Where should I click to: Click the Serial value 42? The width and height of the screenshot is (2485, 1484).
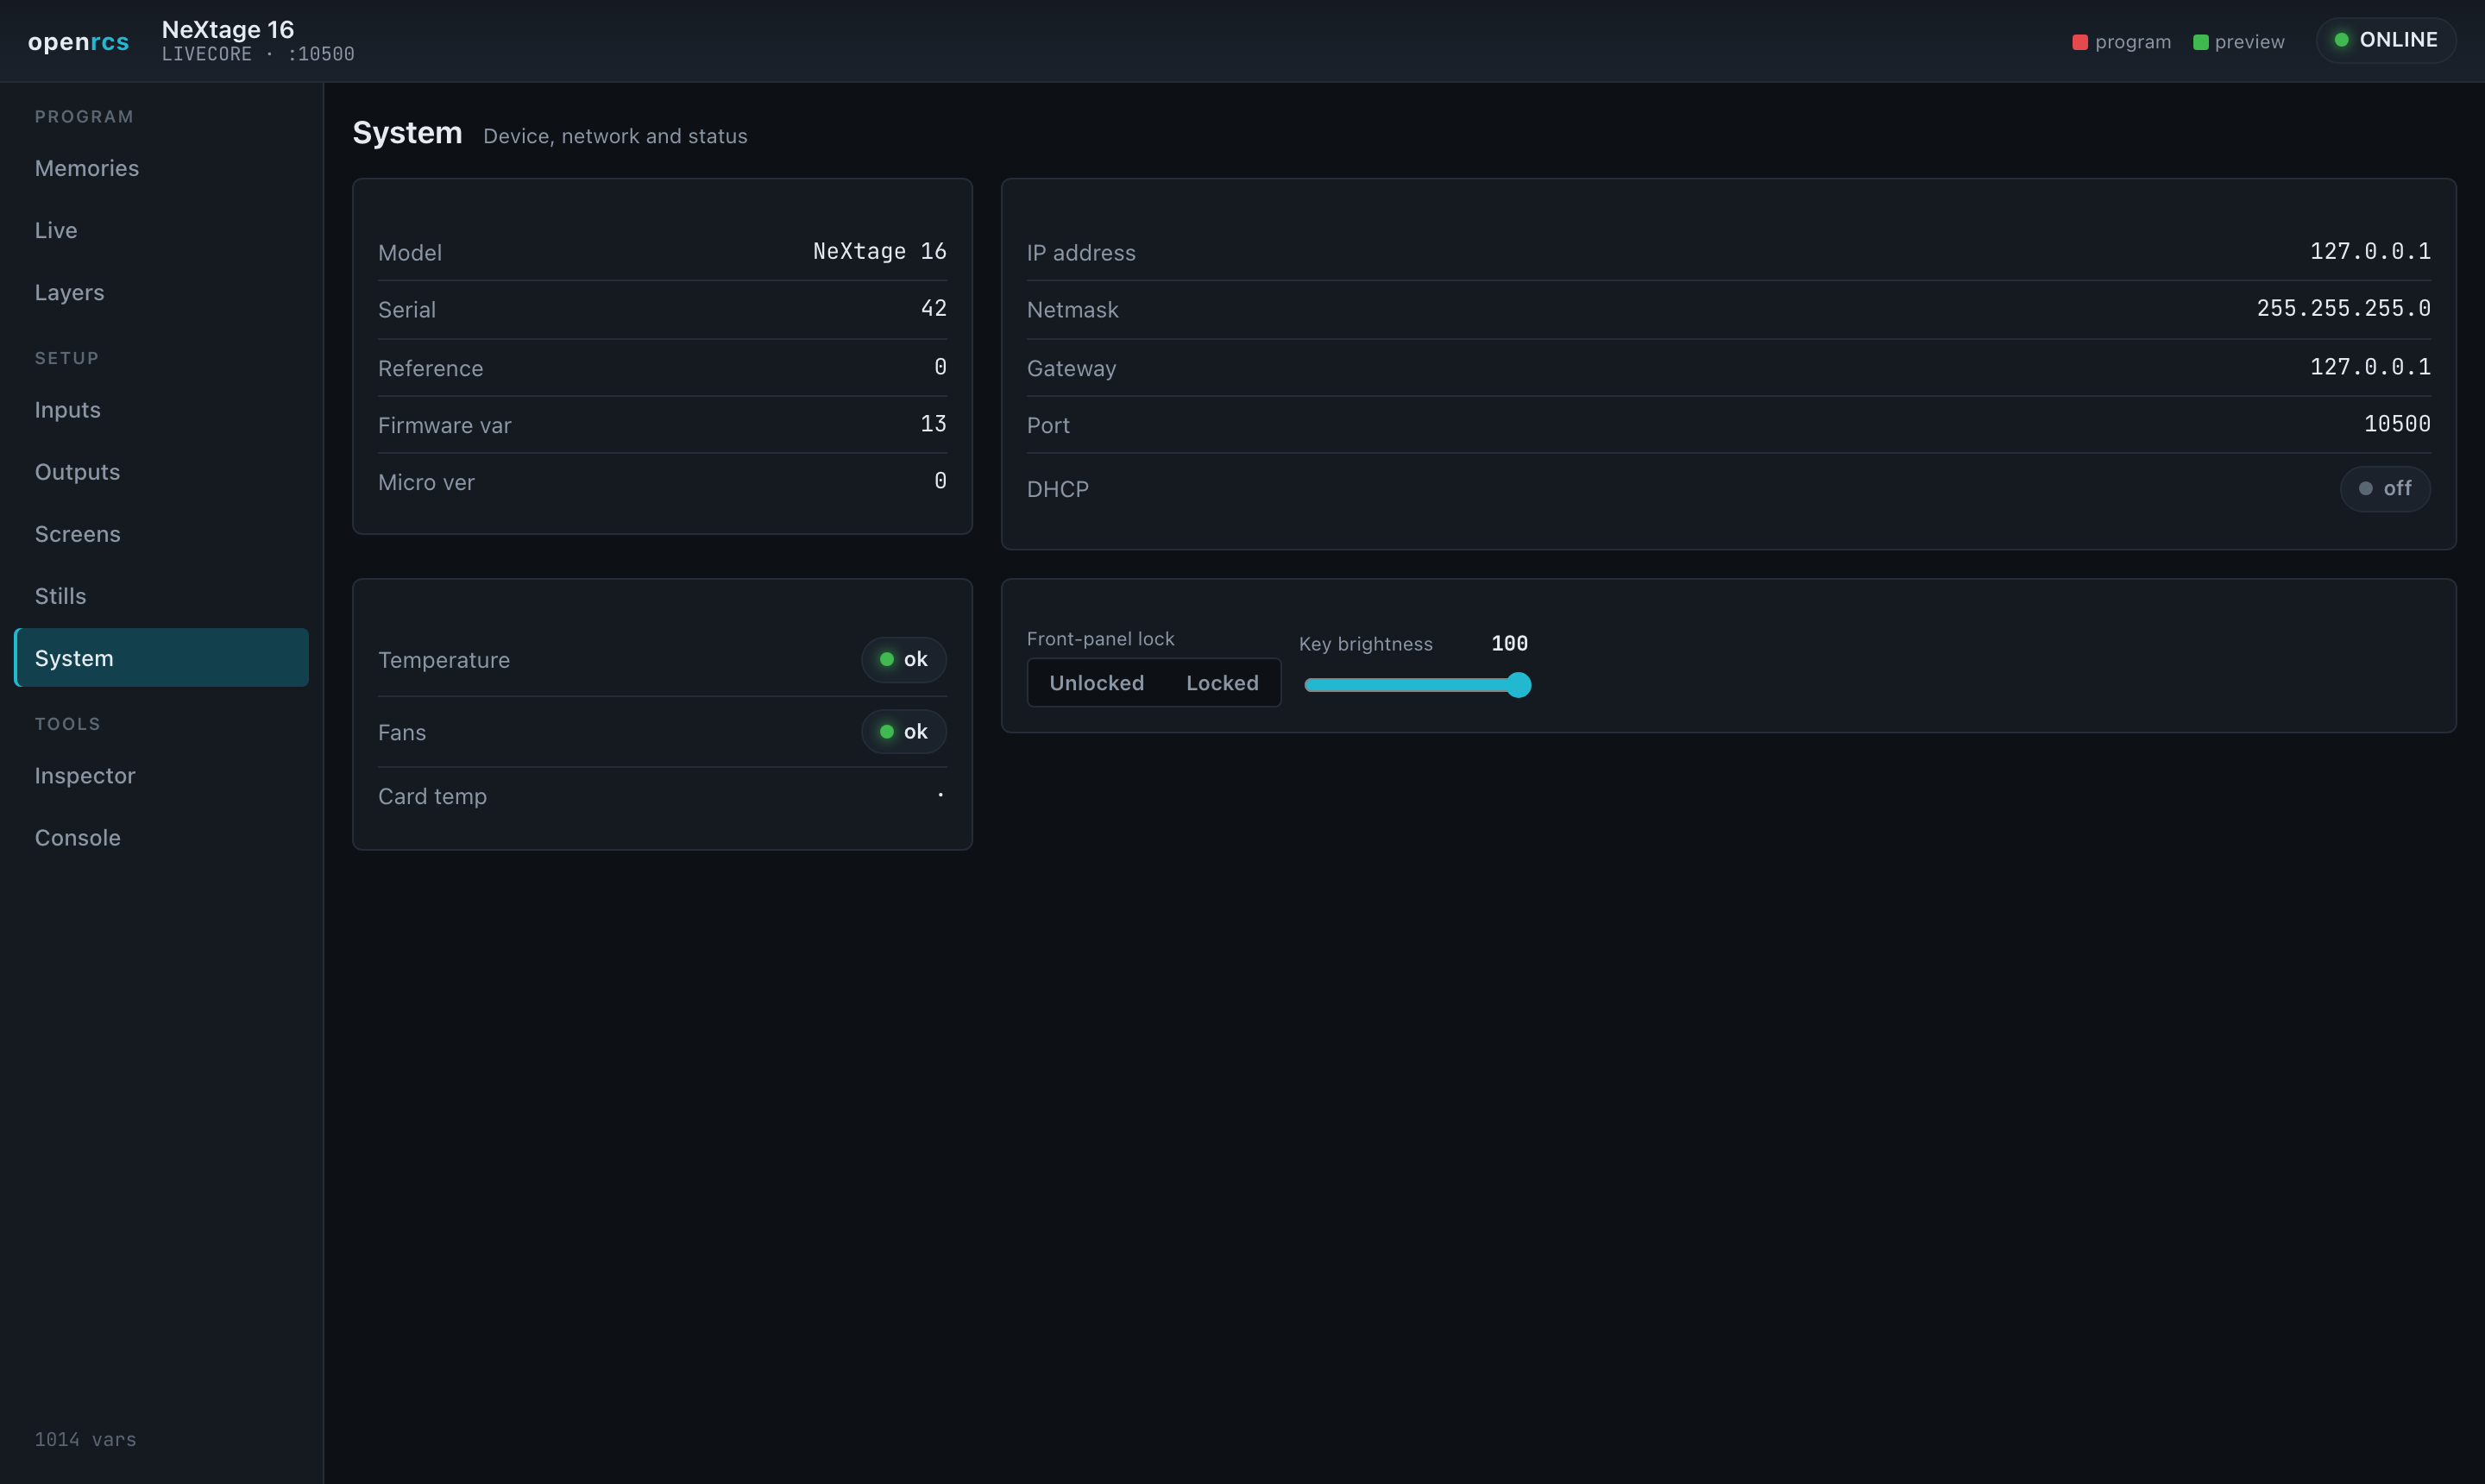pos(933,309)
